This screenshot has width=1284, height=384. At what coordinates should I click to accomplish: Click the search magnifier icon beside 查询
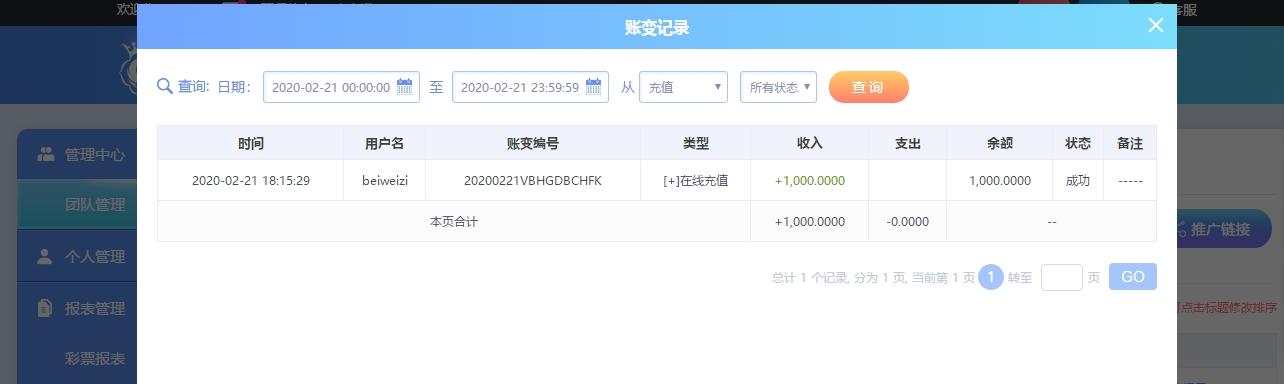coord(165,87)
